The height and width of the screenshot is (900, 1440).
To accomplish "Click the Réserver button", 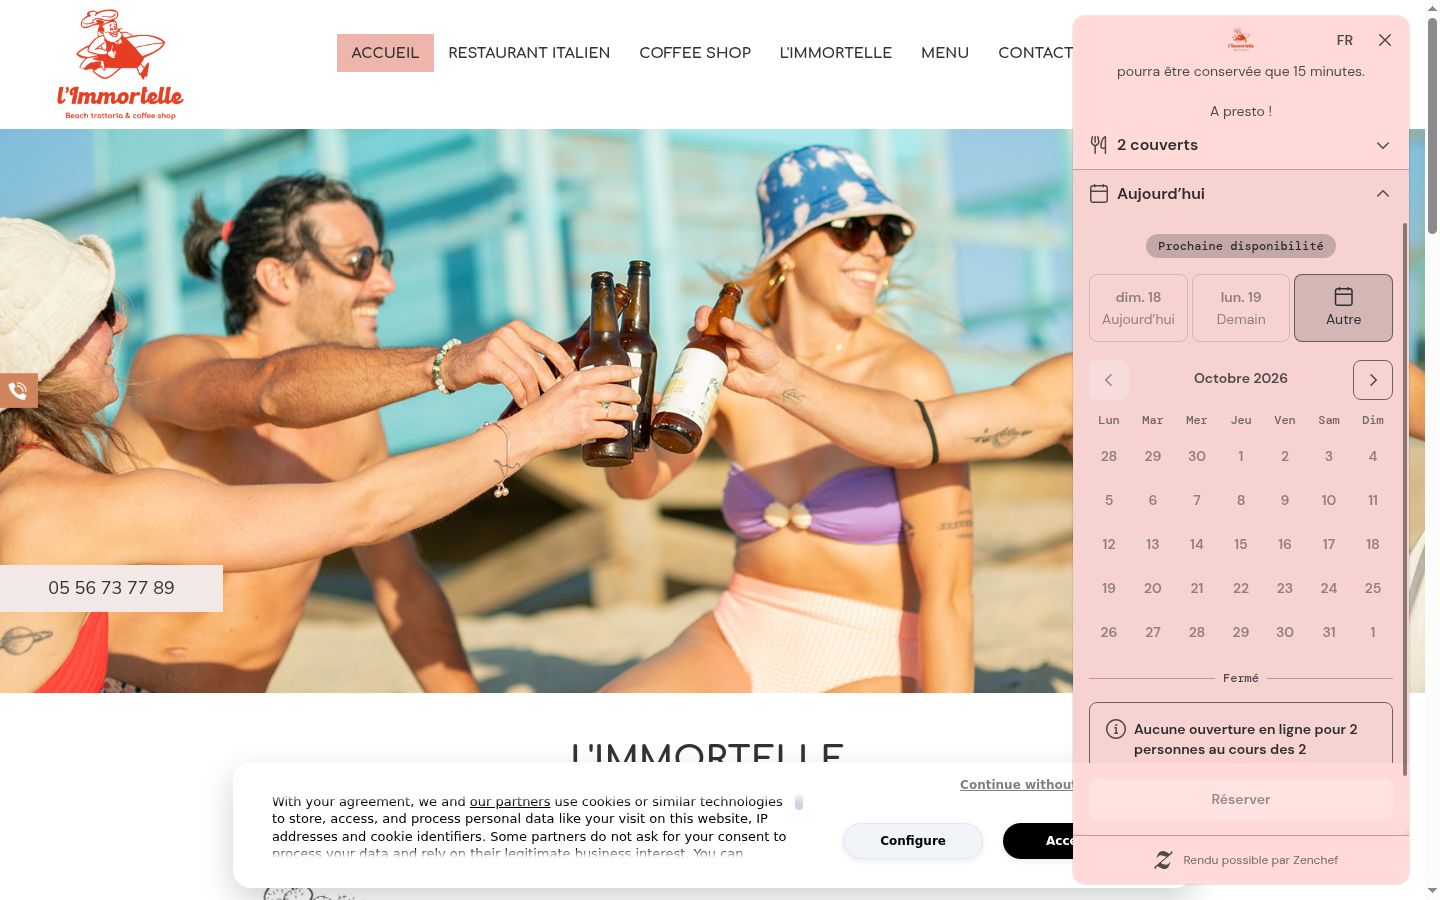I will (x=1241, y=799).
